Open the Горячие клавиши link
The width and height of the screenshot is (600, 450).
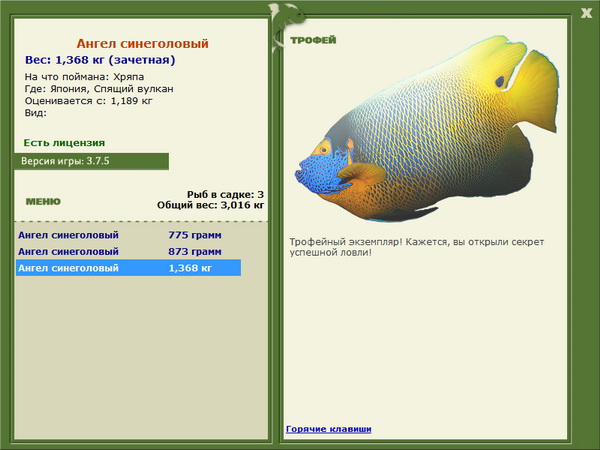[329, 429]
